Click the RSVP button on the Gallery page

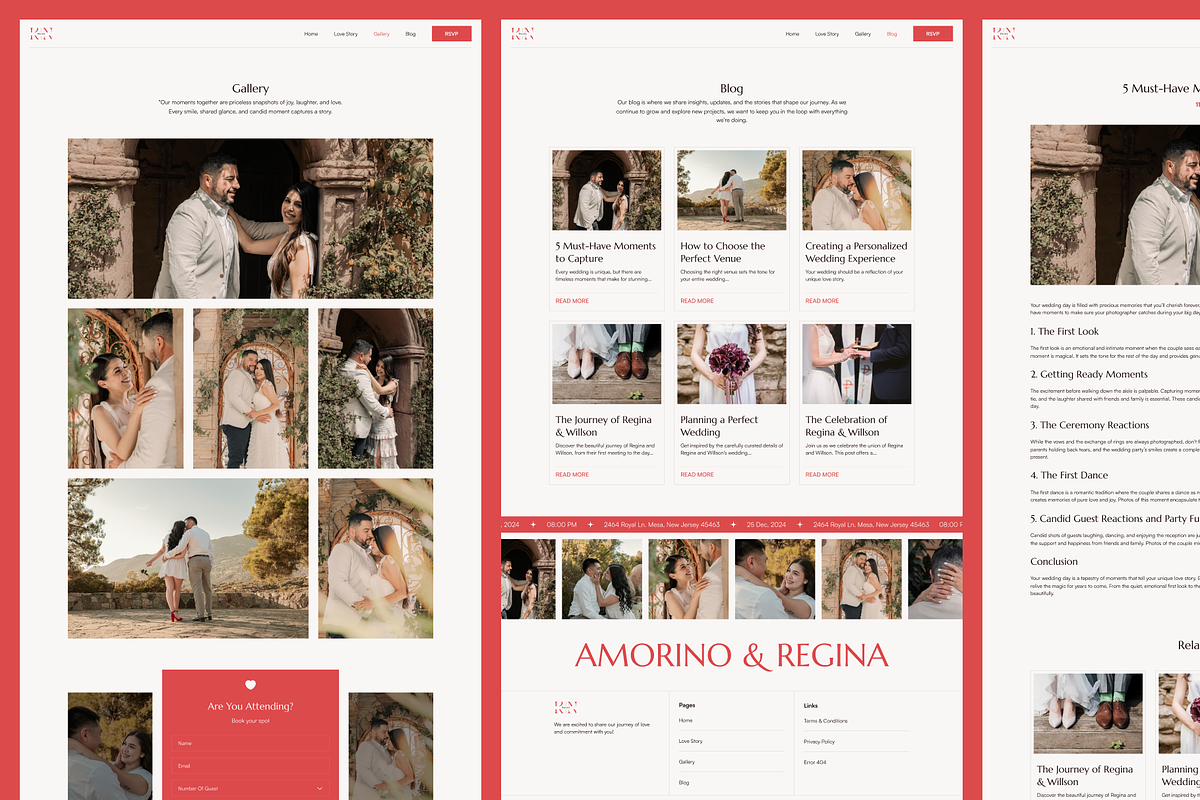[x=451, y=34]
